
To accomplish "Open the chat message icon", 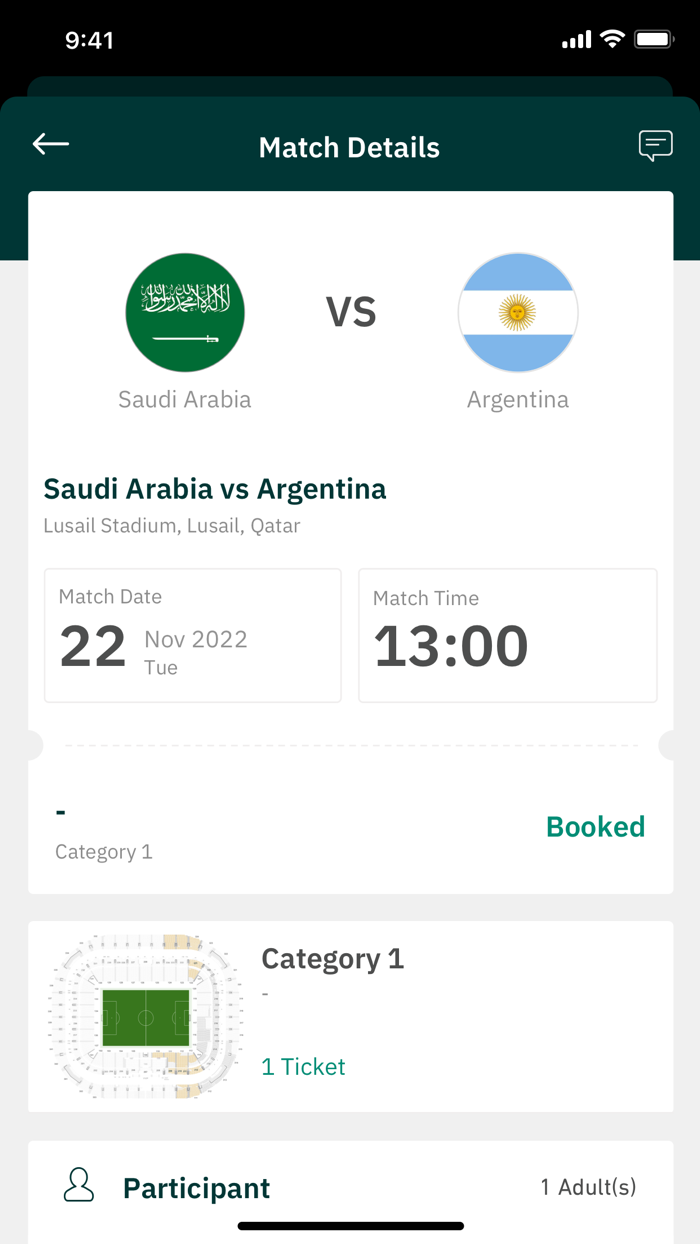I will click(655, 146).
